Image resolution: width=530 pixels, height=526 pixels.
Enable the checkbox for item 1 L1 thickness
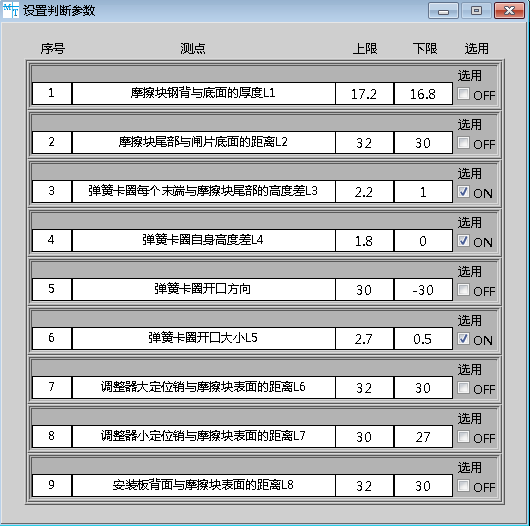pyautogui.click(x=463, y=94)
